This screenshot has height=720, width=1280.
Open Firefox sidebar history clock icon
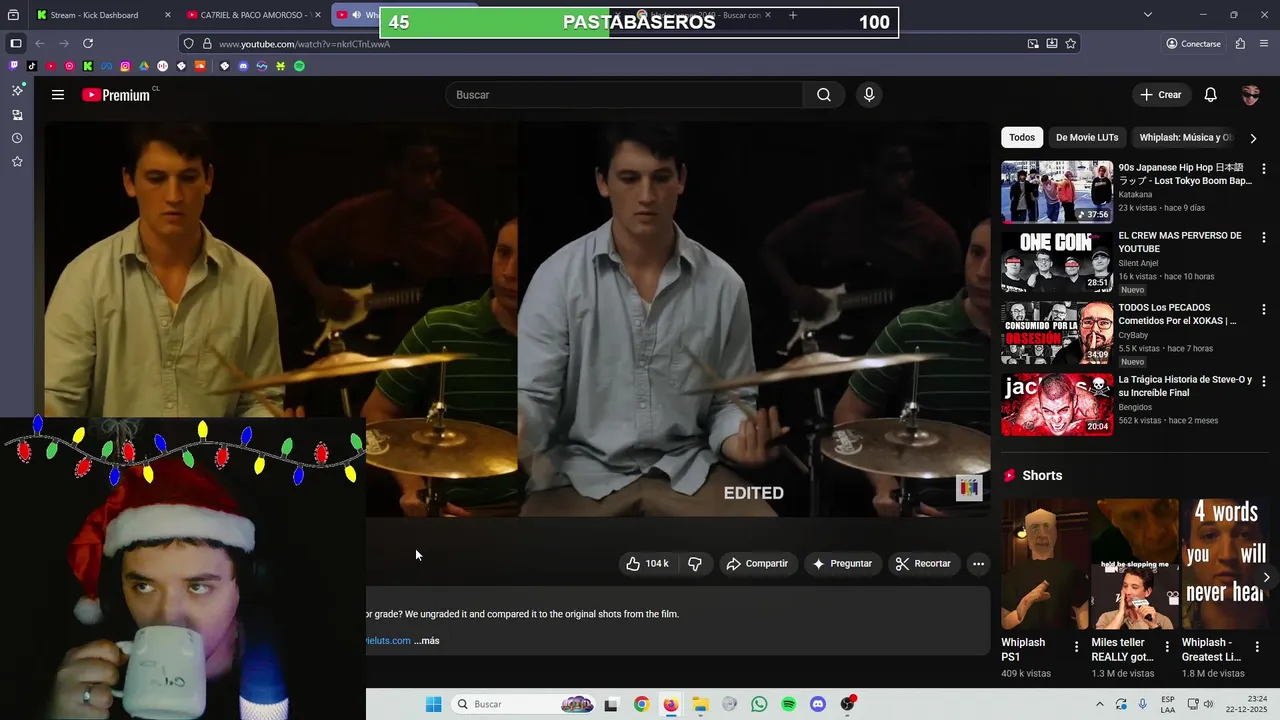(x=17, y=138)
